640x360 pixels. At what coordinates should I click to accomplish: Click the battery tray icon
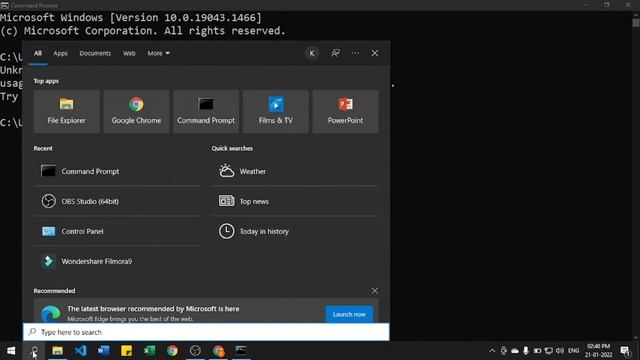pyautogui.click(x=538, y=351)
